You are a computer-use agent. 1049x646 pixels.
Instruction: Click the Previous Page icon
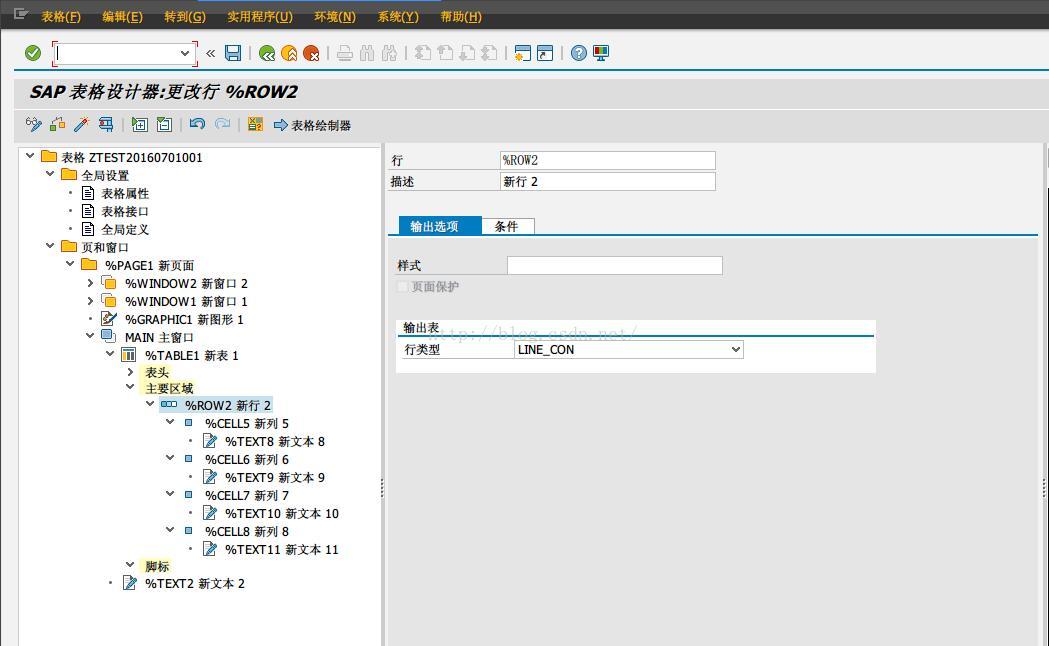[x=445, y=53]
